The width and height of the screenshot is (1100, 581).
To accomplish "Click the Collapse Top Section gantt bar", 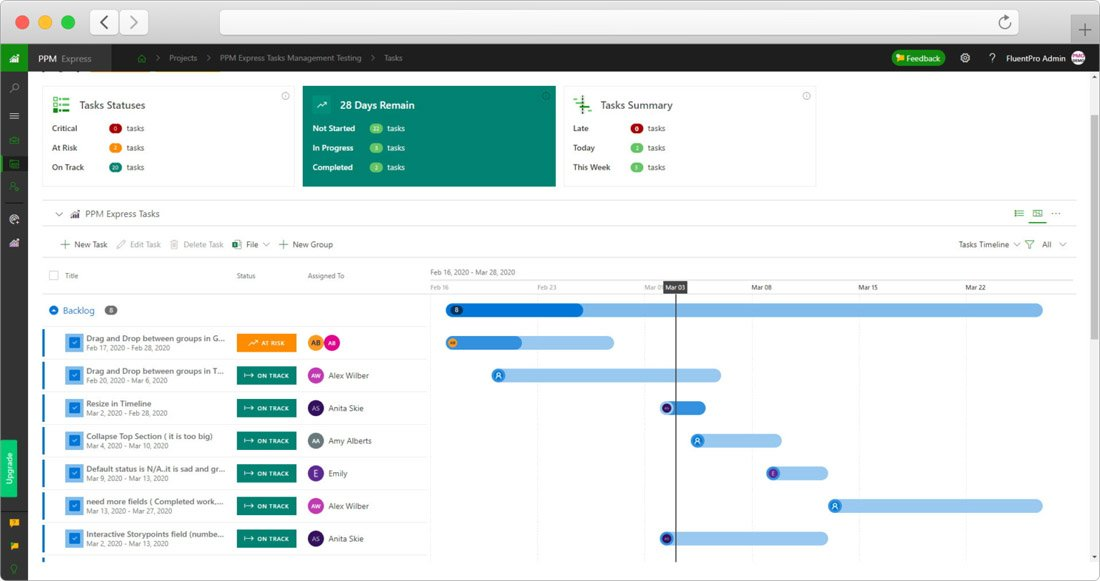I will pyautogui.click(x=736, y=441).
